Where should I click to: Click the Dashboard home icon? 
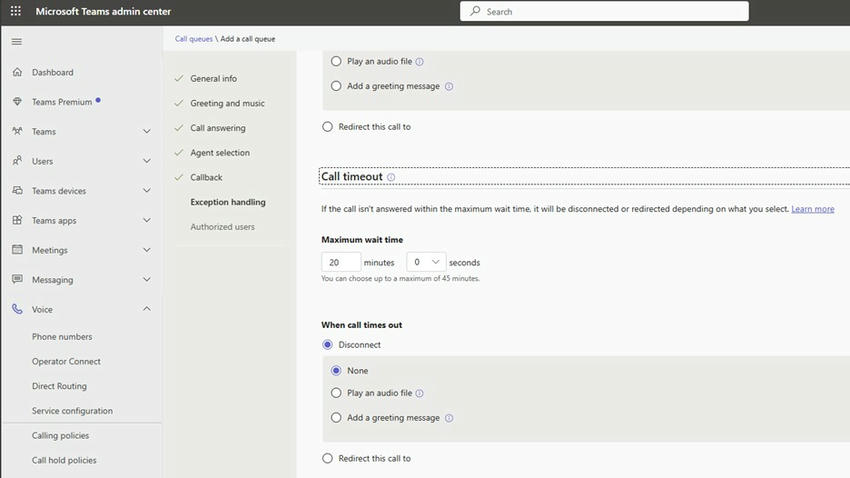[17, 72]
